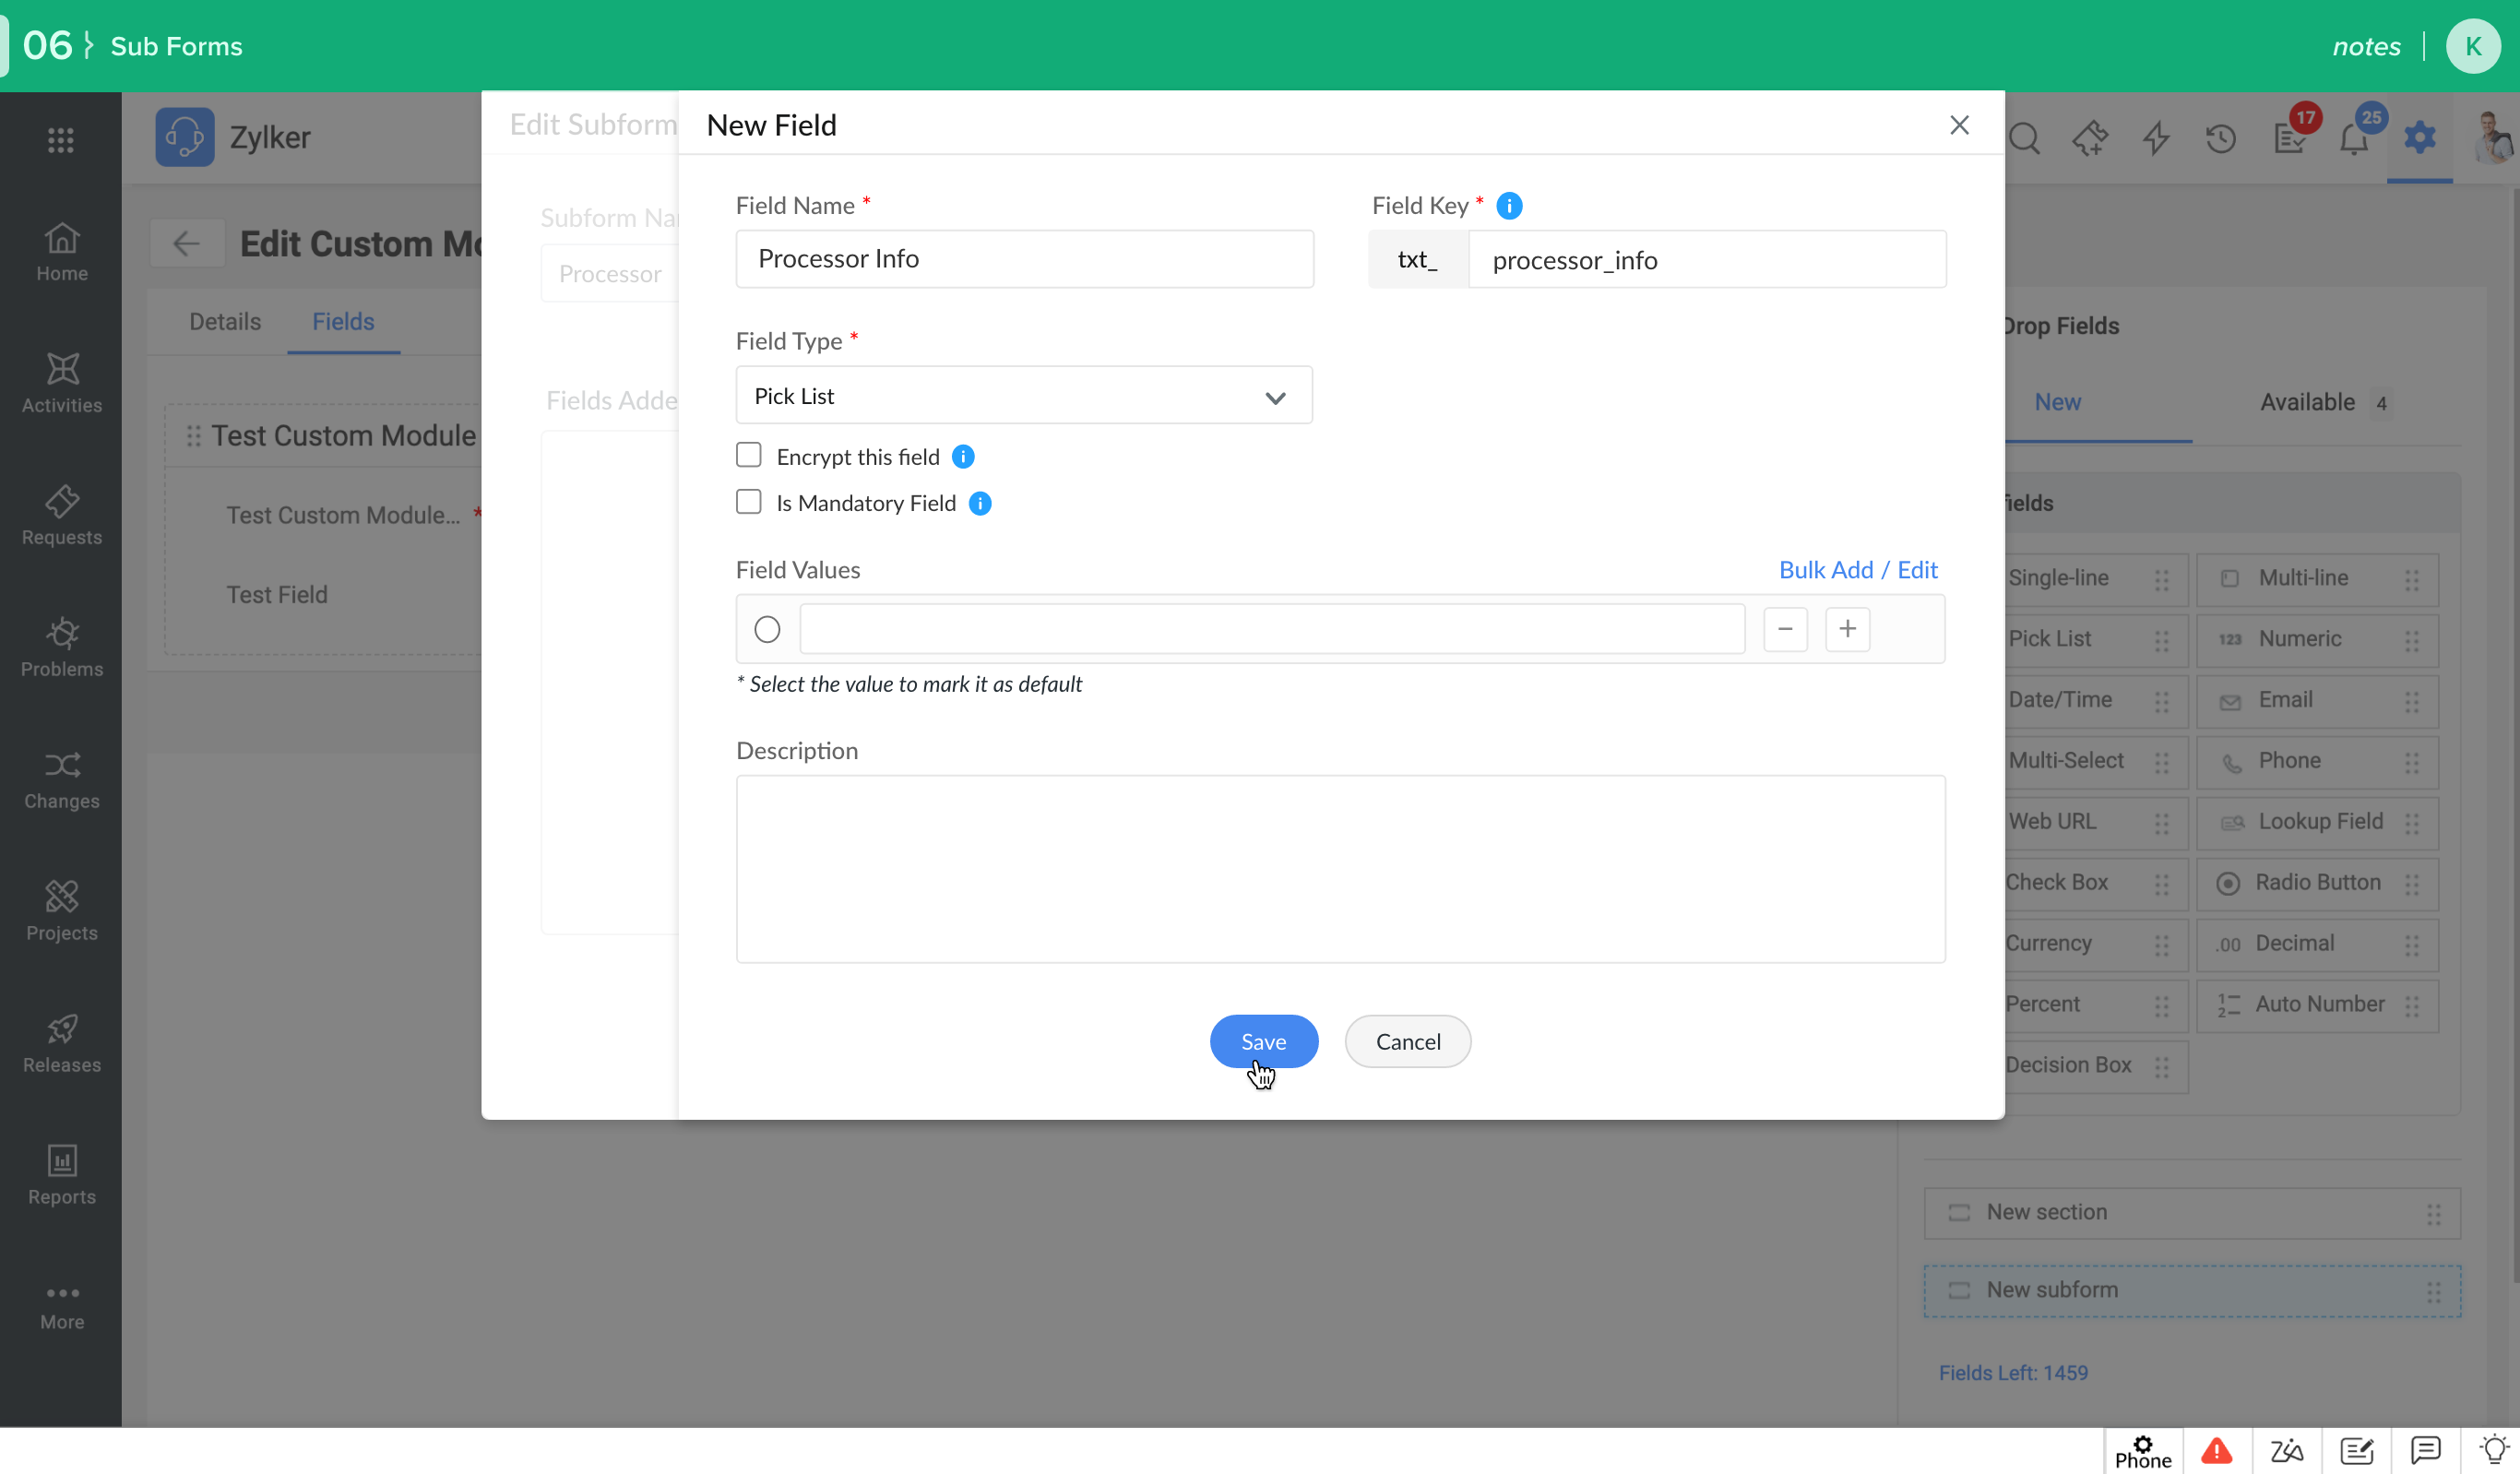2520x1474 pixels.
Task: Click the recent history clock icon
Action: 2220,138
